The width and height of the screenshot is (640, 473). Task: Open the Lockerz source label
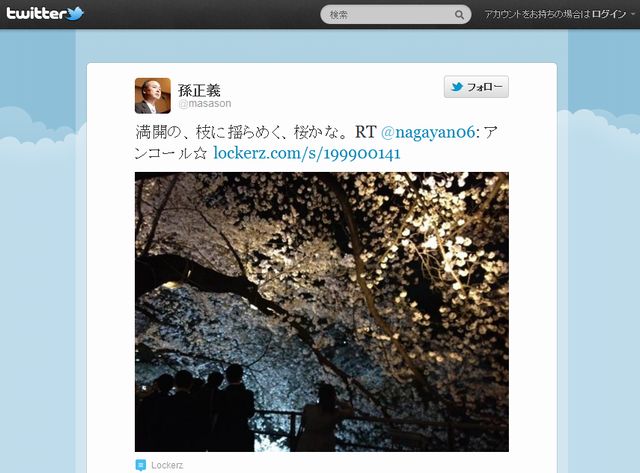(x=167, y=465)
